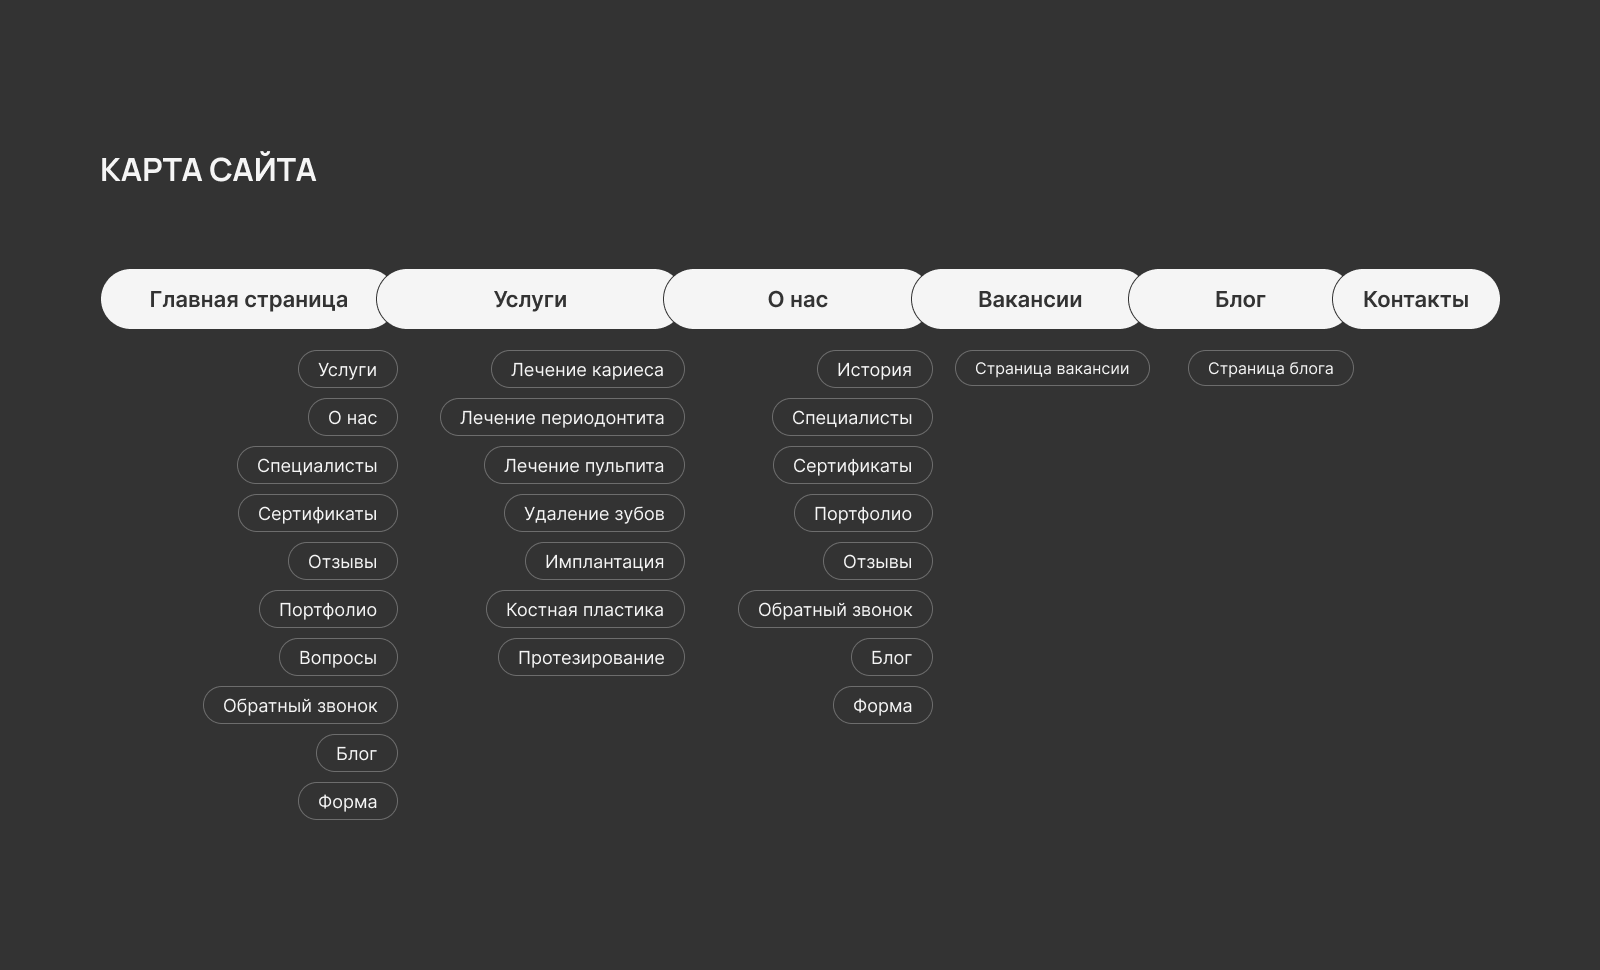
Task: Select Обратный звонок in the О нас column
Action: (835, 609)
